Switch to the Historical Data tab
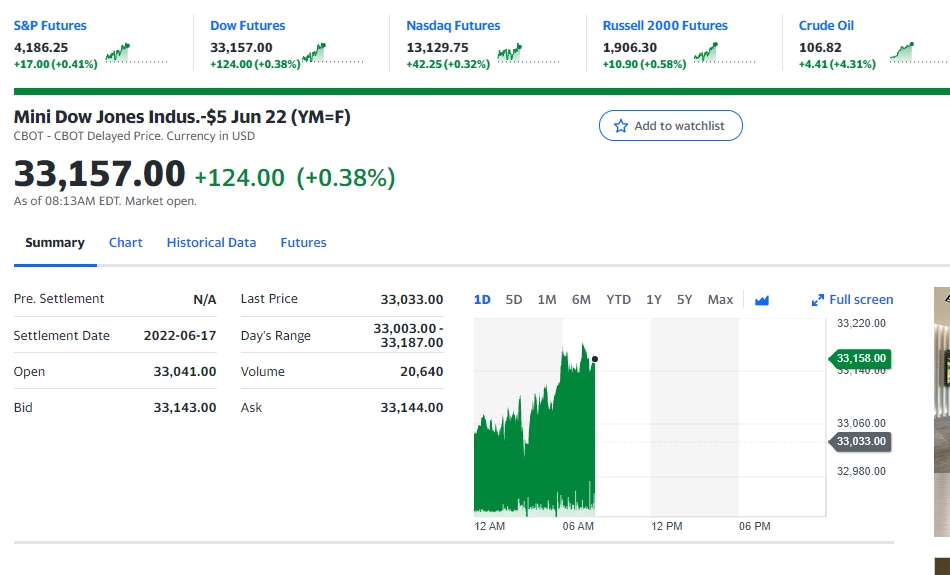 point(211,242)
